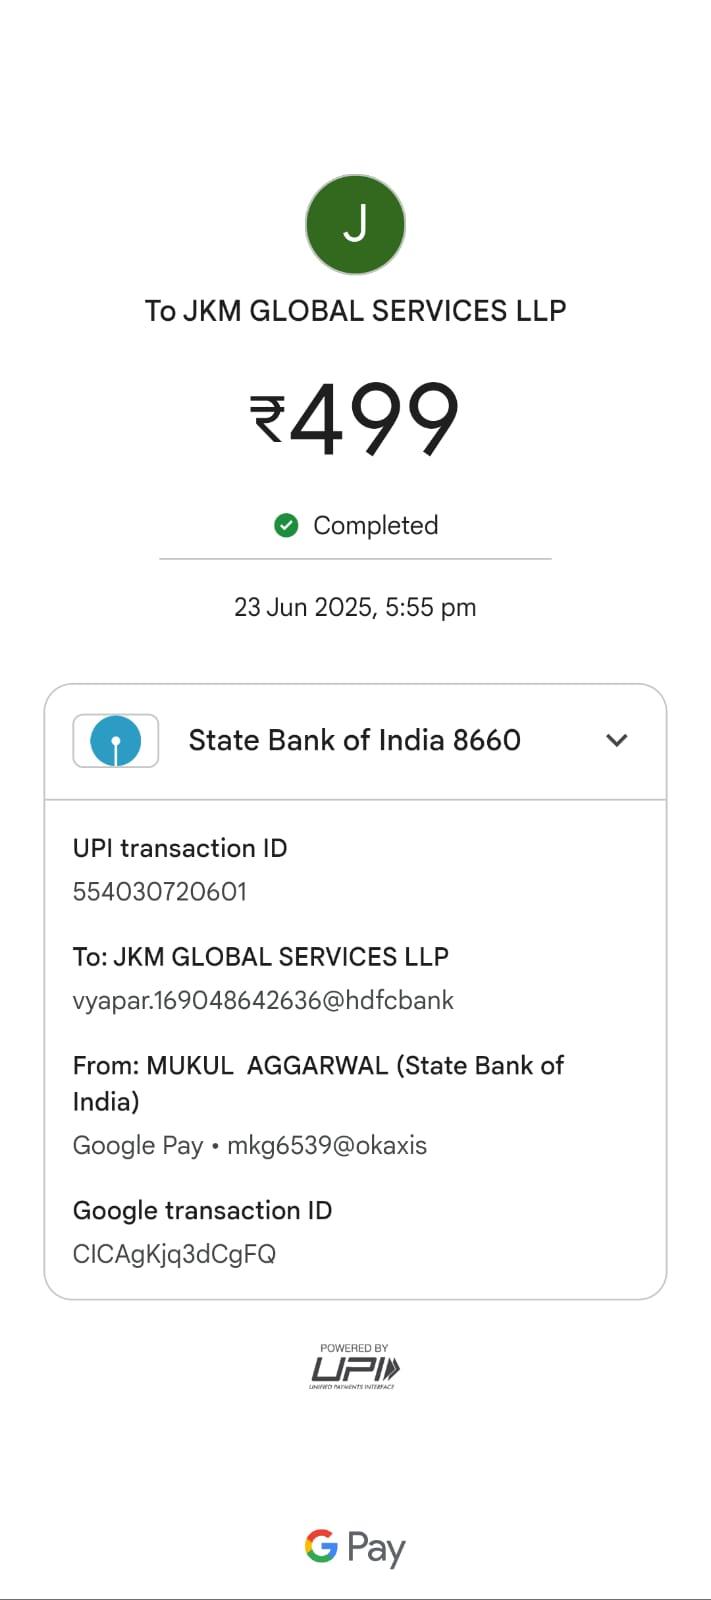
Task: Tap the Google transaction ID label
Action: tap(202, 1210)
